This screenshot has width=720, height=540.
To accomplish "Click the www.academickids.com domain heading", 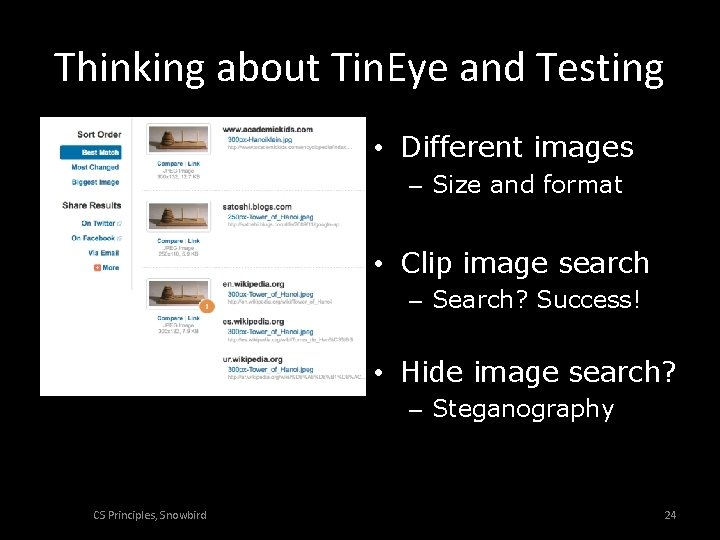I will pyautogui.click(x=268, y=129).
